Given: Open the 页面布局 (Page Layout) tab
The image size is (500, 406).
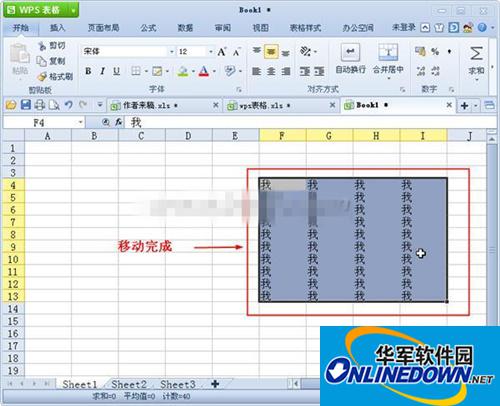Looking at the screenshot, I should coord(103,28).
